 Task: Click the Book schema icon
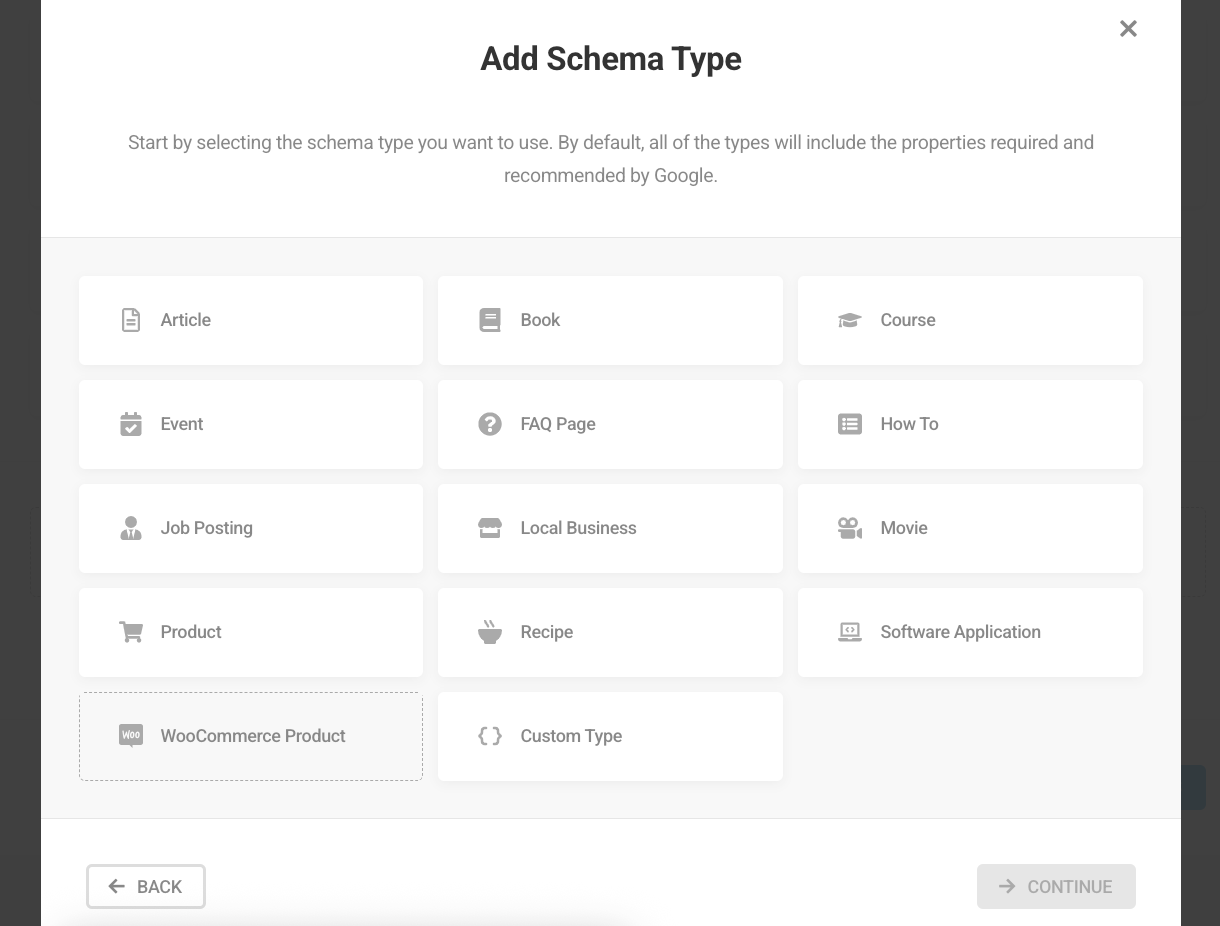coord(490,320)
